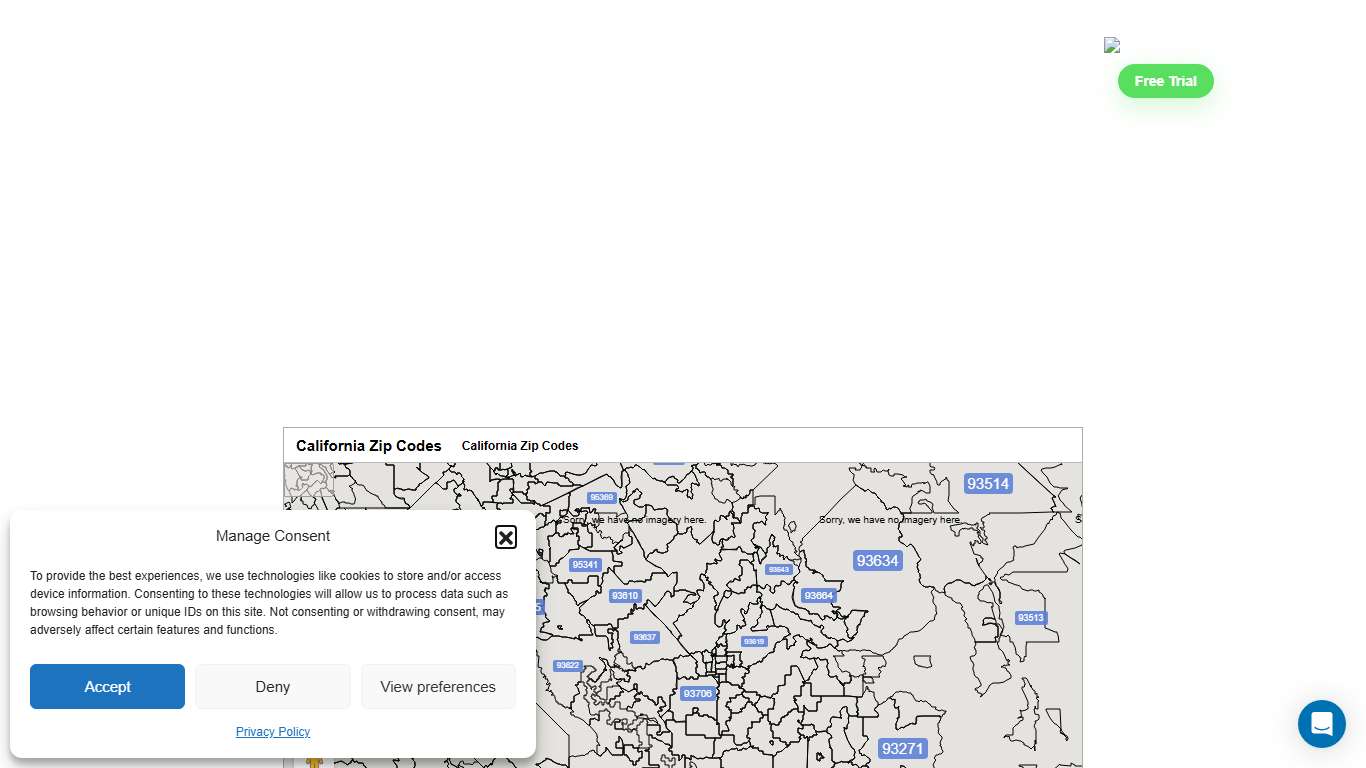Image resolution: width=1366 pixels, height=768 pixels.
Task: Select the 93706 zip code marker
Action: coord(697,693)
